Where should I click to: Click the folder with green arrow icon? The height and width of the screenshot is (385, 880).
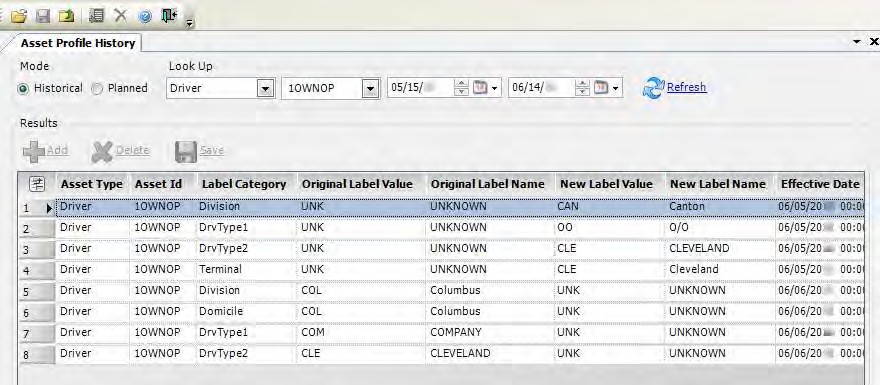[67, 16]
